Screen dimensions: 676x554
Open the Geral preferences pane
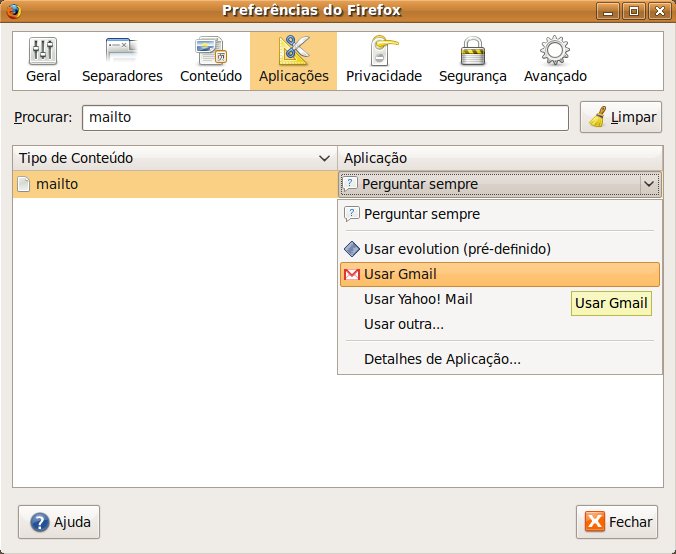[43, 61]
